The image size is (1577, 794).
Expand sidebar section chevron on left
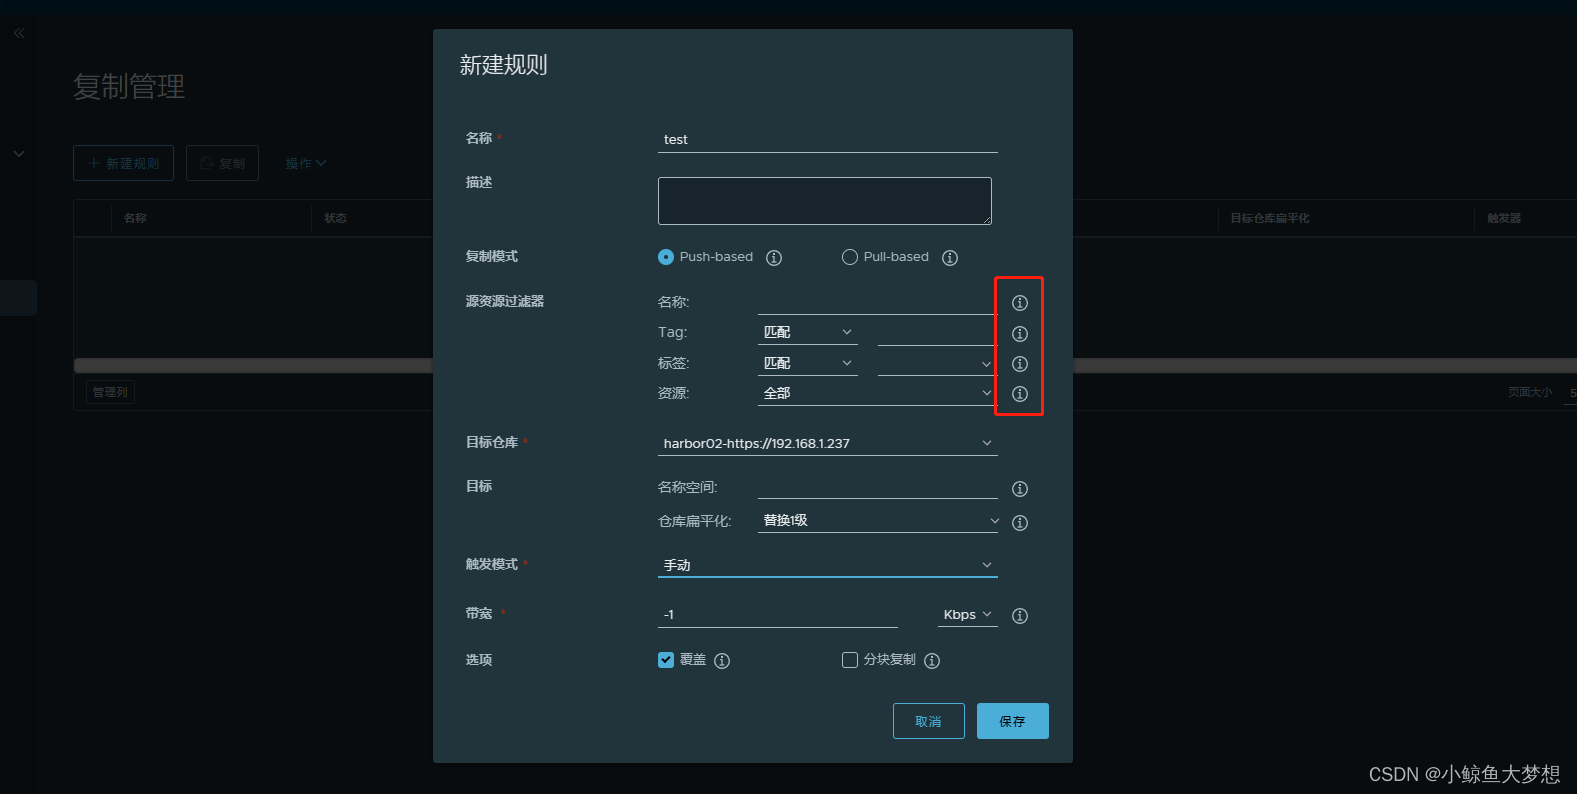[19, 154]
